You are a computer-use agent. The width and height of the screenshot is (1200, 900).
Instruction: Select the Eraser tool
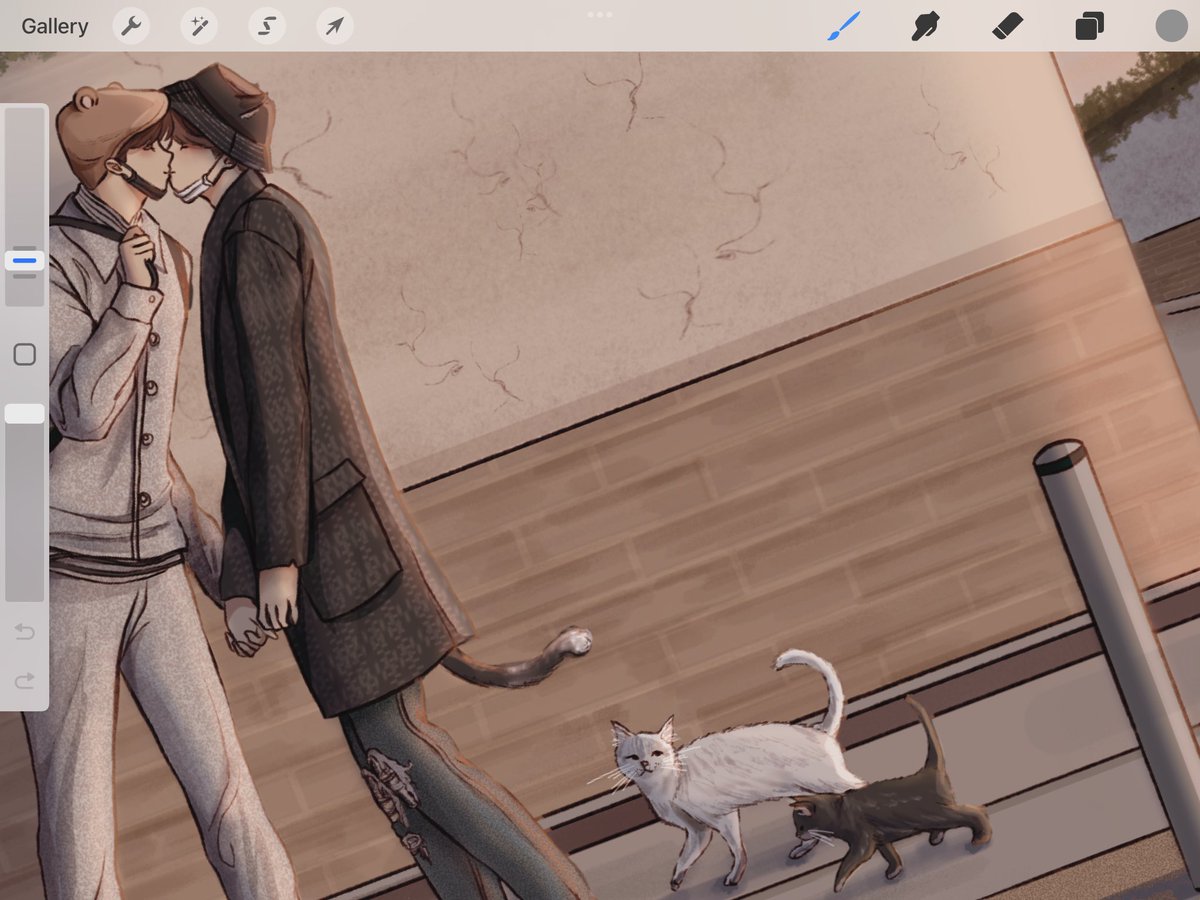coord(1007,26)
